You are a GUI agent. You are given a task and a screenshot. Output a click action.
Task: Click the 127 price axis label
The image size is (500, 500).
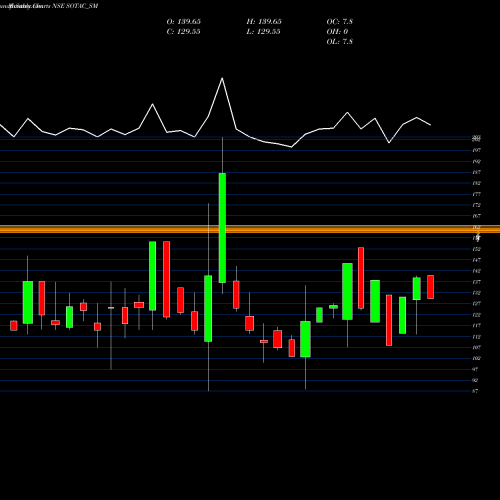pos(477,304)
